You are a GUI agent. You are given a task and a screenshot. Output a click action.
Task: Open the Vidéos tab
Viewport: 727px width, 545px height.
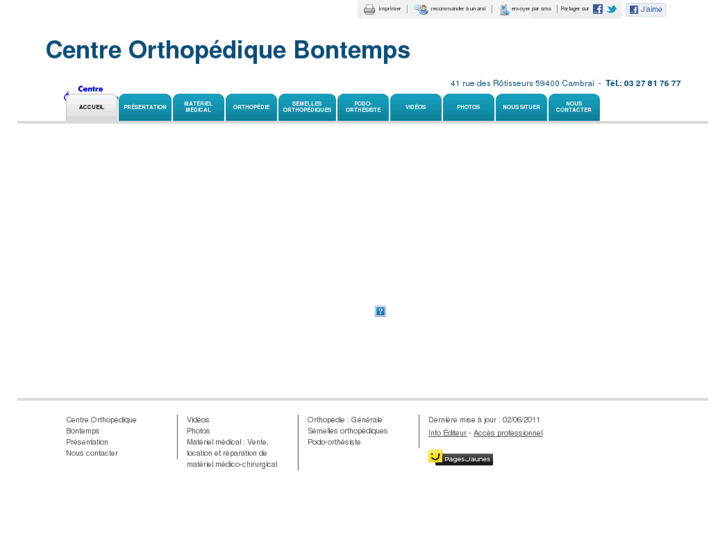[416, 108]
